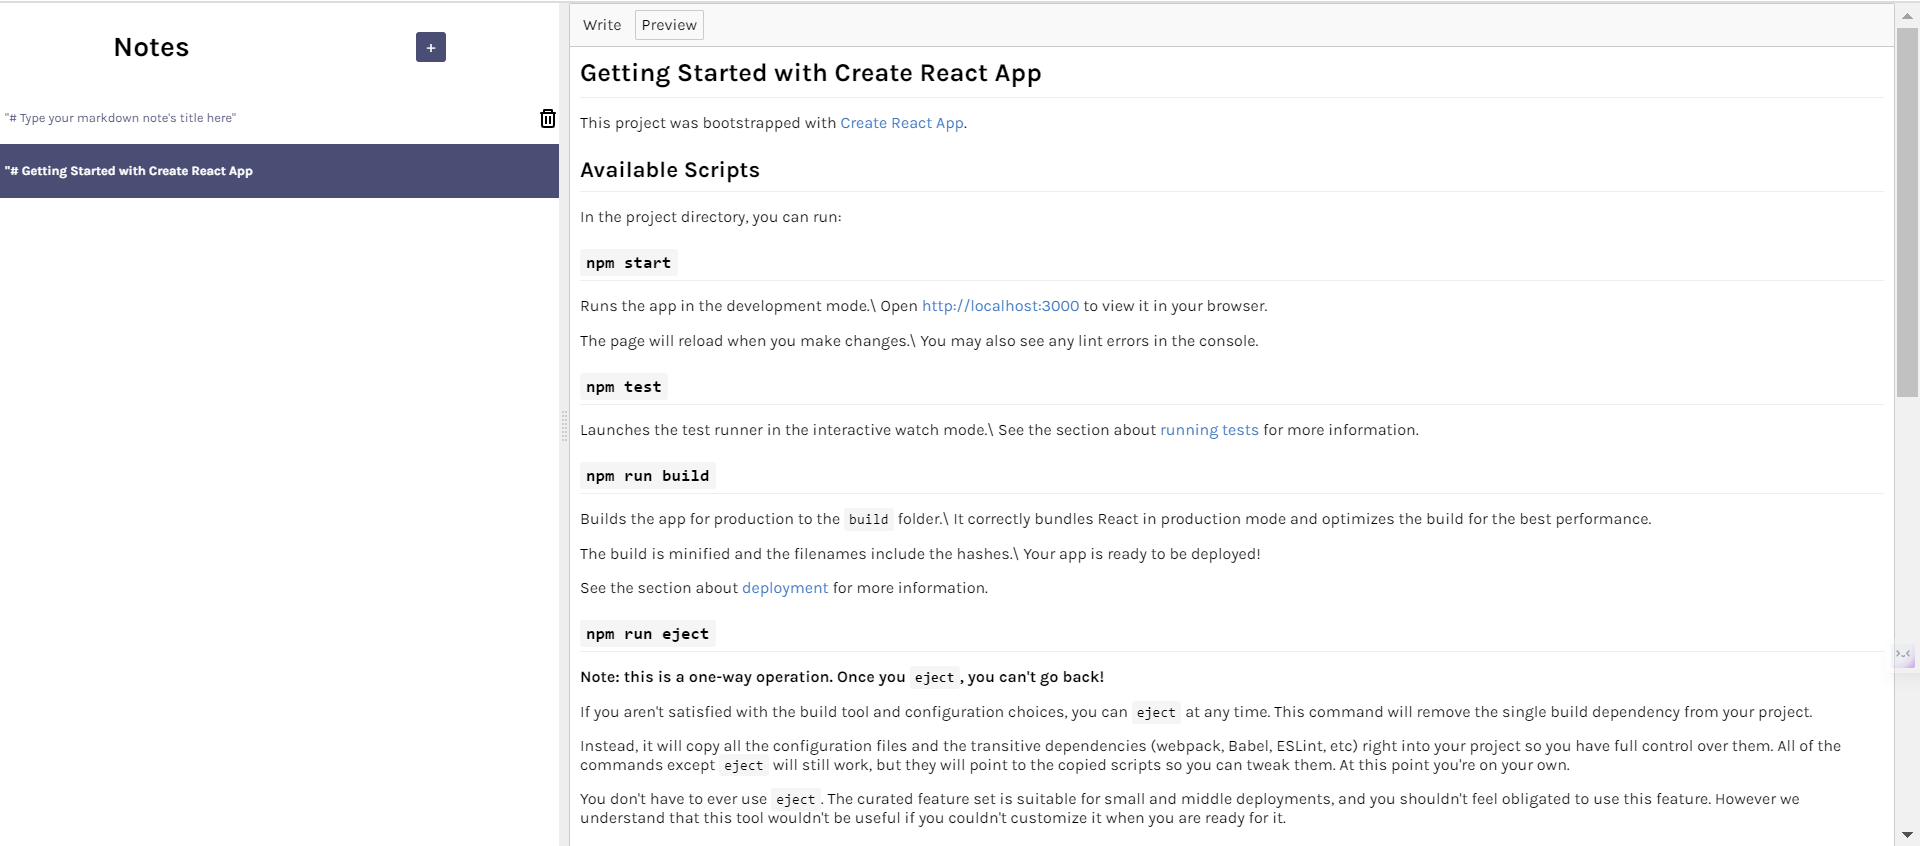This screenshot has height=846, width=1920.
Task: Add a new note with plus button
Action: coord(431,47)
